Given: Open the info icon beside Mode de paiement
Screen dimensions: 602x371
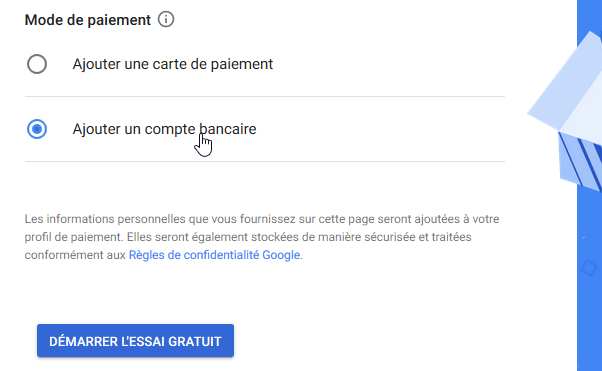Looking at the screenshot, I should [x=166, y=20].
